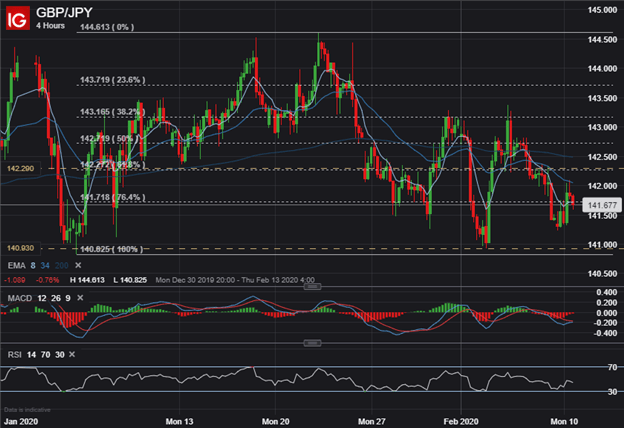Click the L 140.825 low value
624x428 pixels.
click(130, 280)
